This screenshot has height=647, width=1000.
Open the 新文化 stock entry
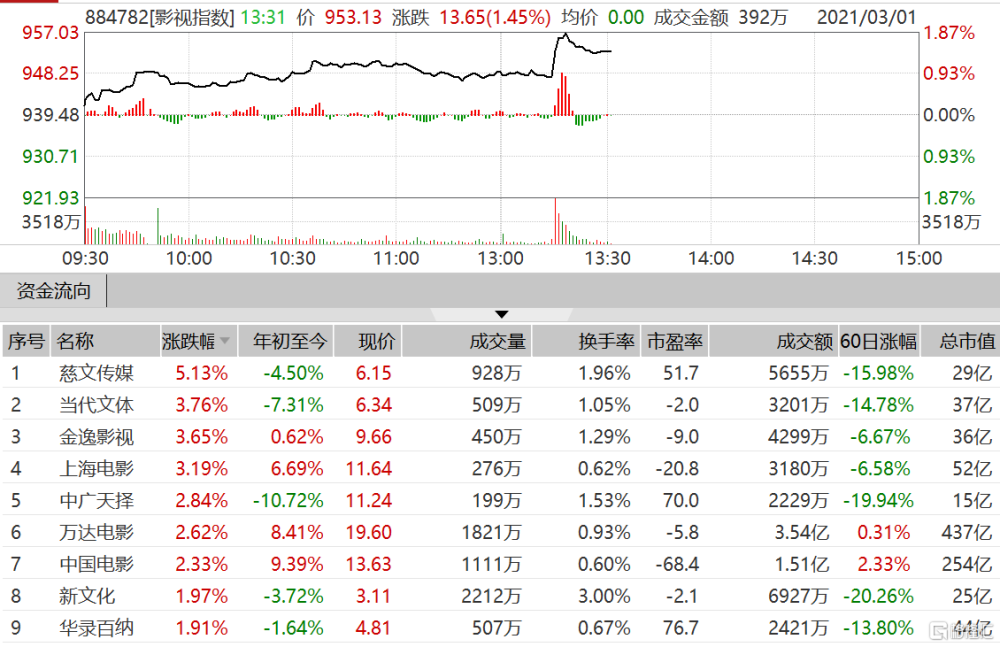87,597
